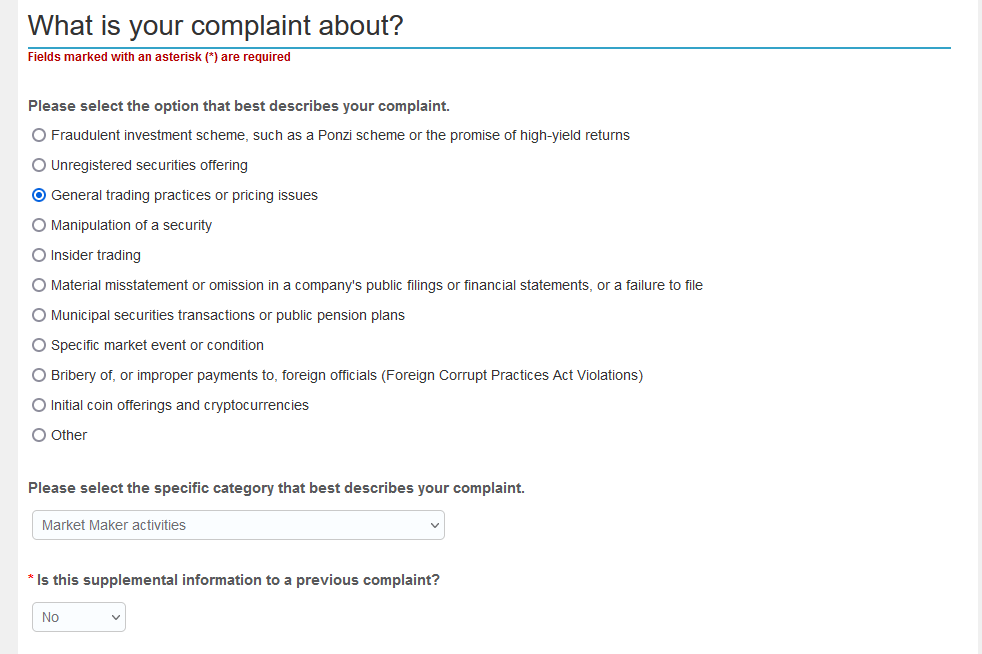Click the Specific market event label text

point(157,345)
